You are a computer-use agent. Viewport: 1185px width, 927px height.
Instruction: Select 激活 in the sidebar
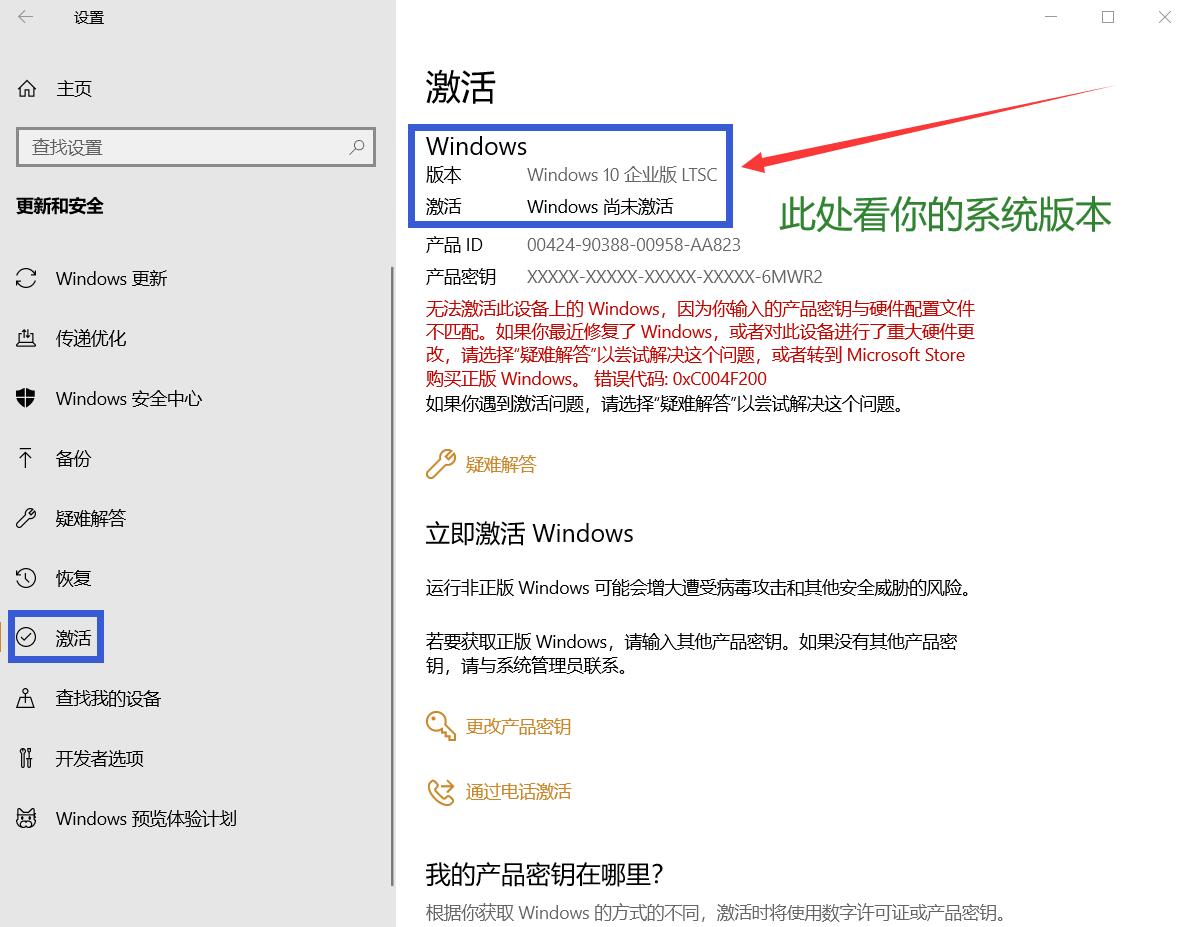[x=73, y=638]
